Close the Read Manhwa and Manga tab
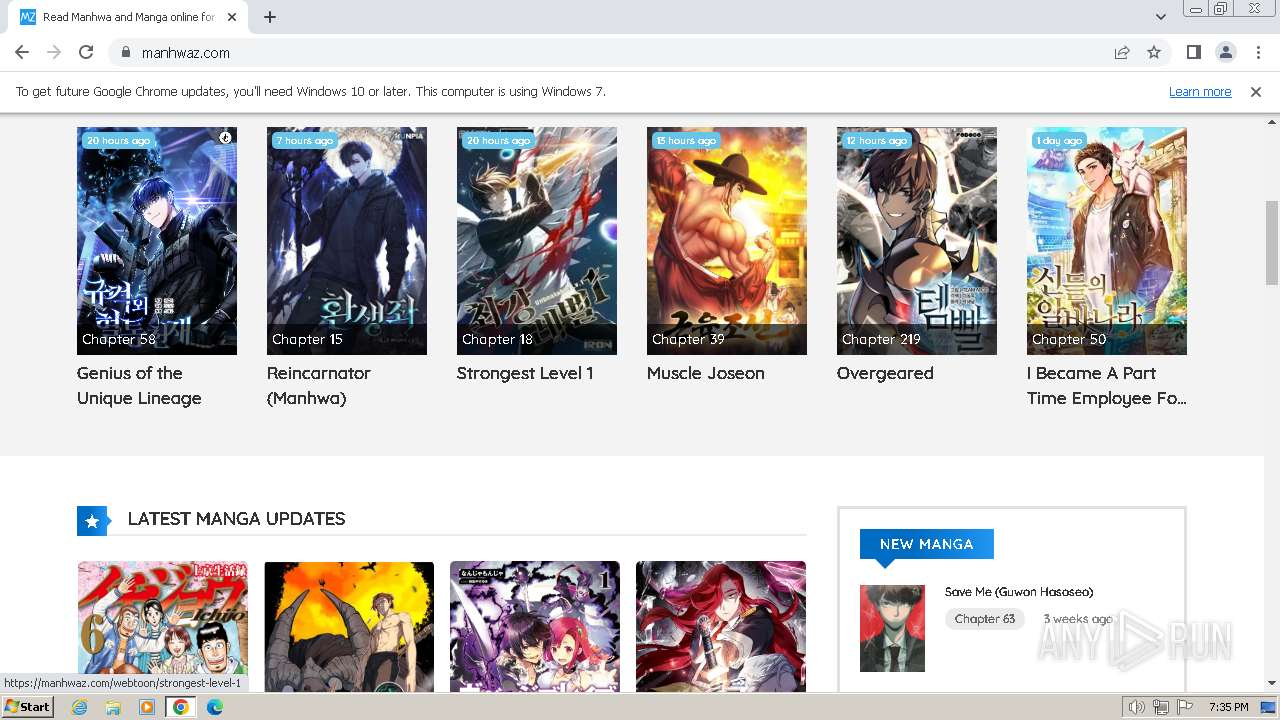Image resolution: width=1280 pixels, height=720 pixels. pos(232,17)
